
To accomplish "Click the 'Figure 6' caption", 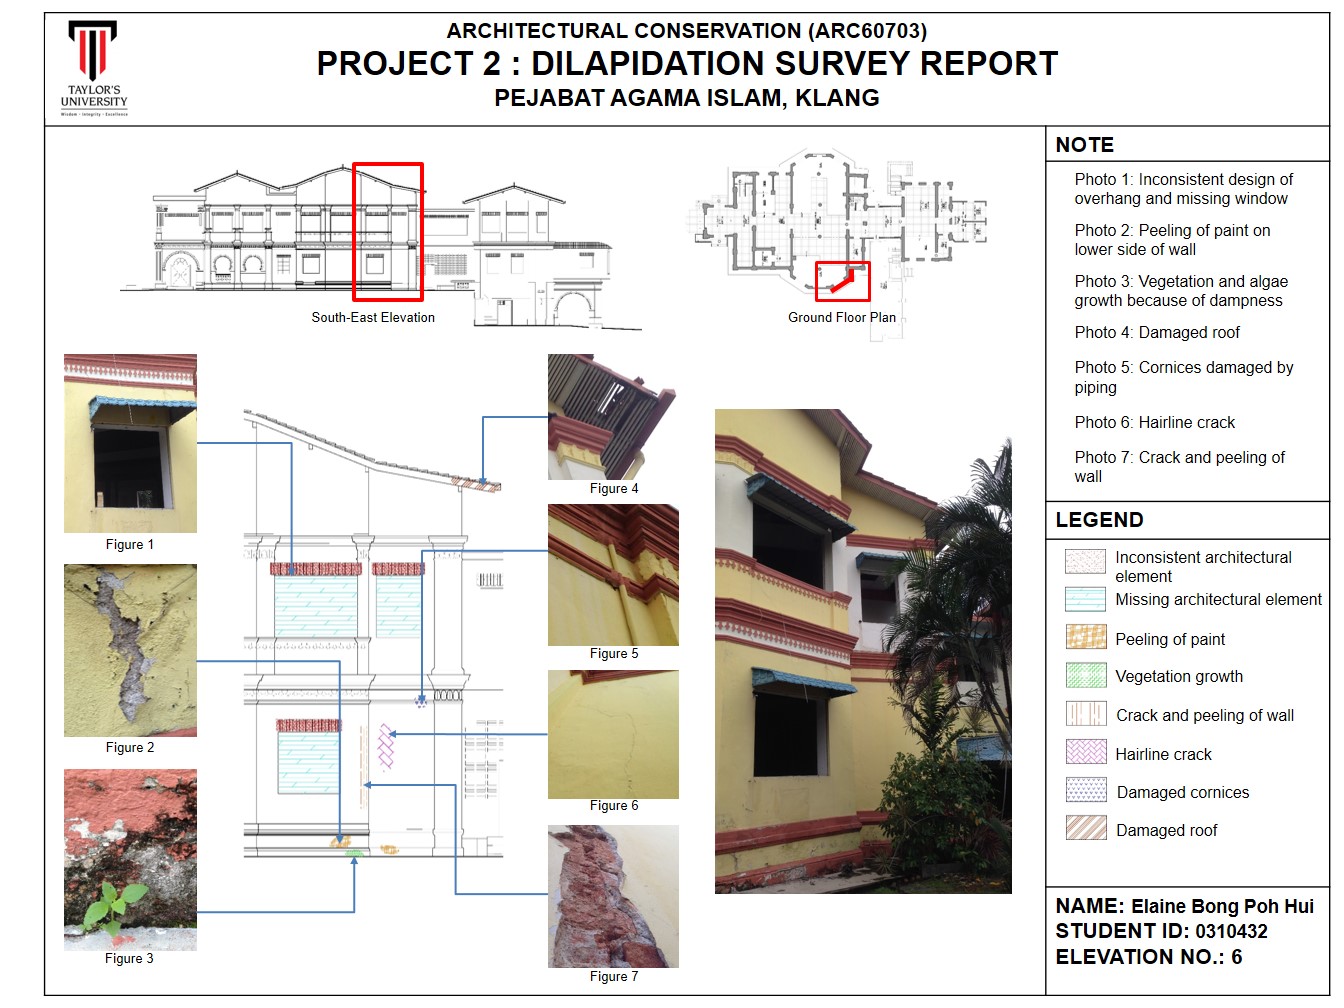I will point(614,806).
